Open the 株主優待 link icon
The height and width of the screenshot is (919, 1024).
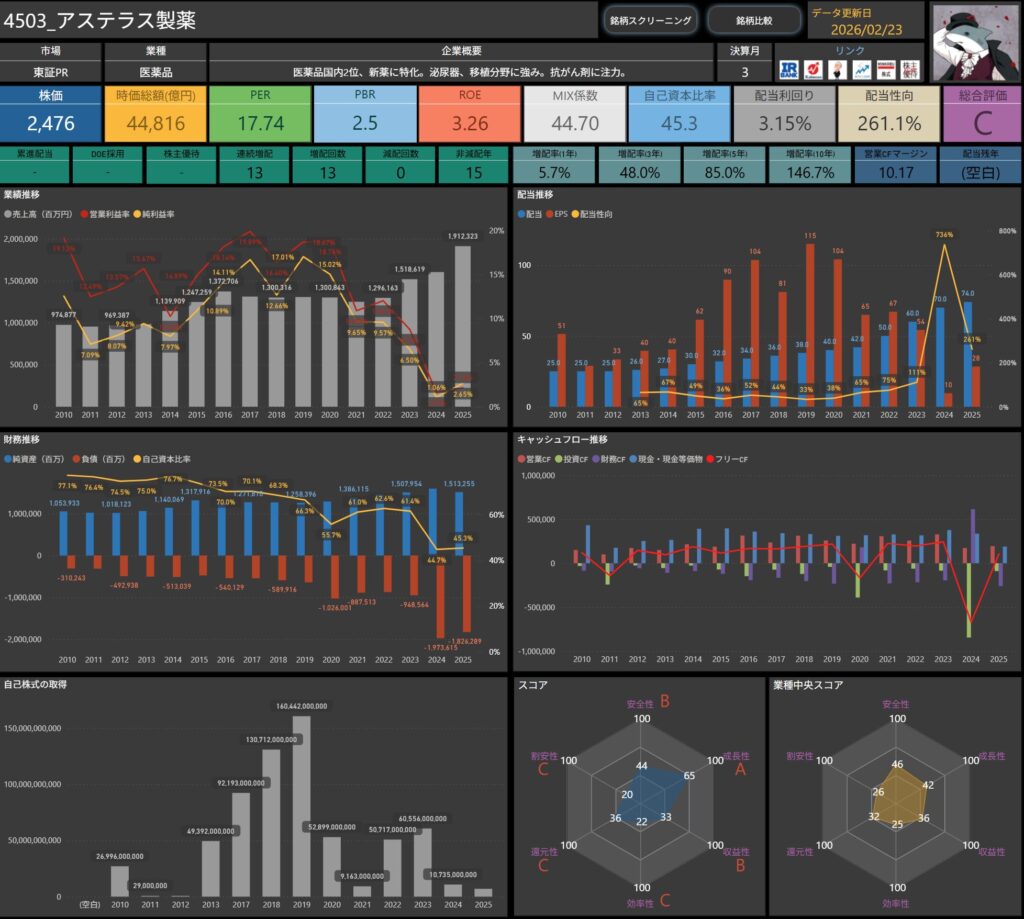[x=910, y=69]
